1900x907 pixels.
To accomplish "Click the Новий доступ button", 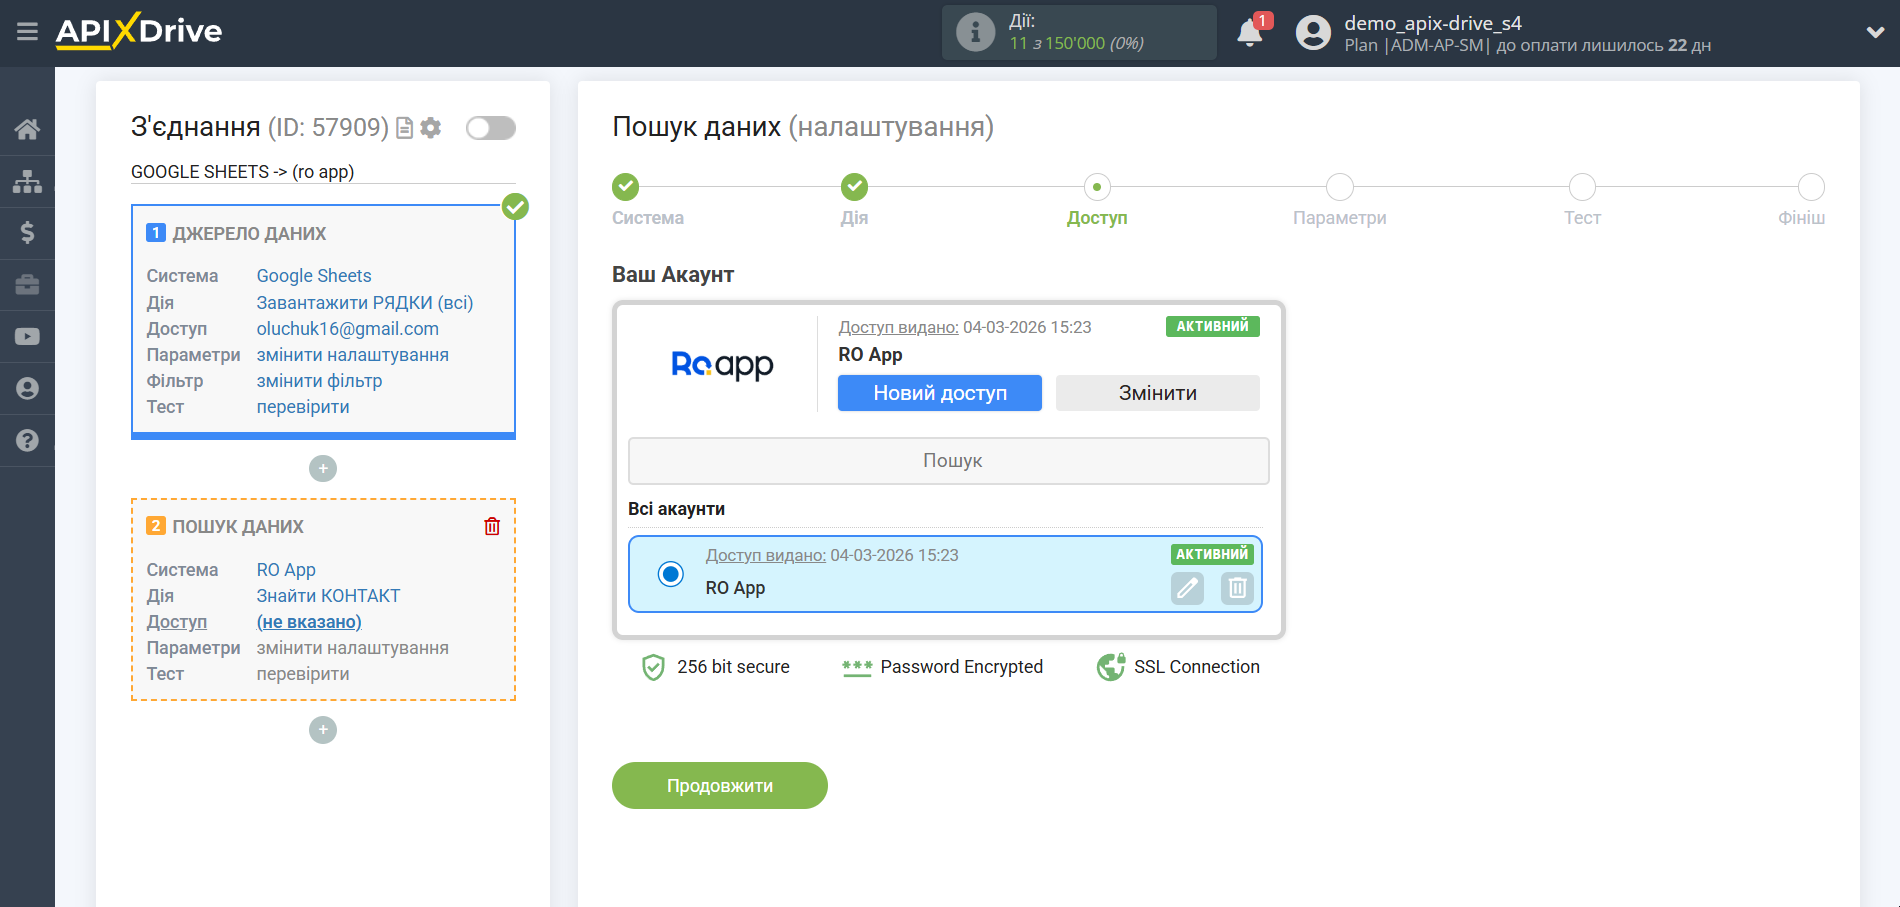I will (939, 393).
